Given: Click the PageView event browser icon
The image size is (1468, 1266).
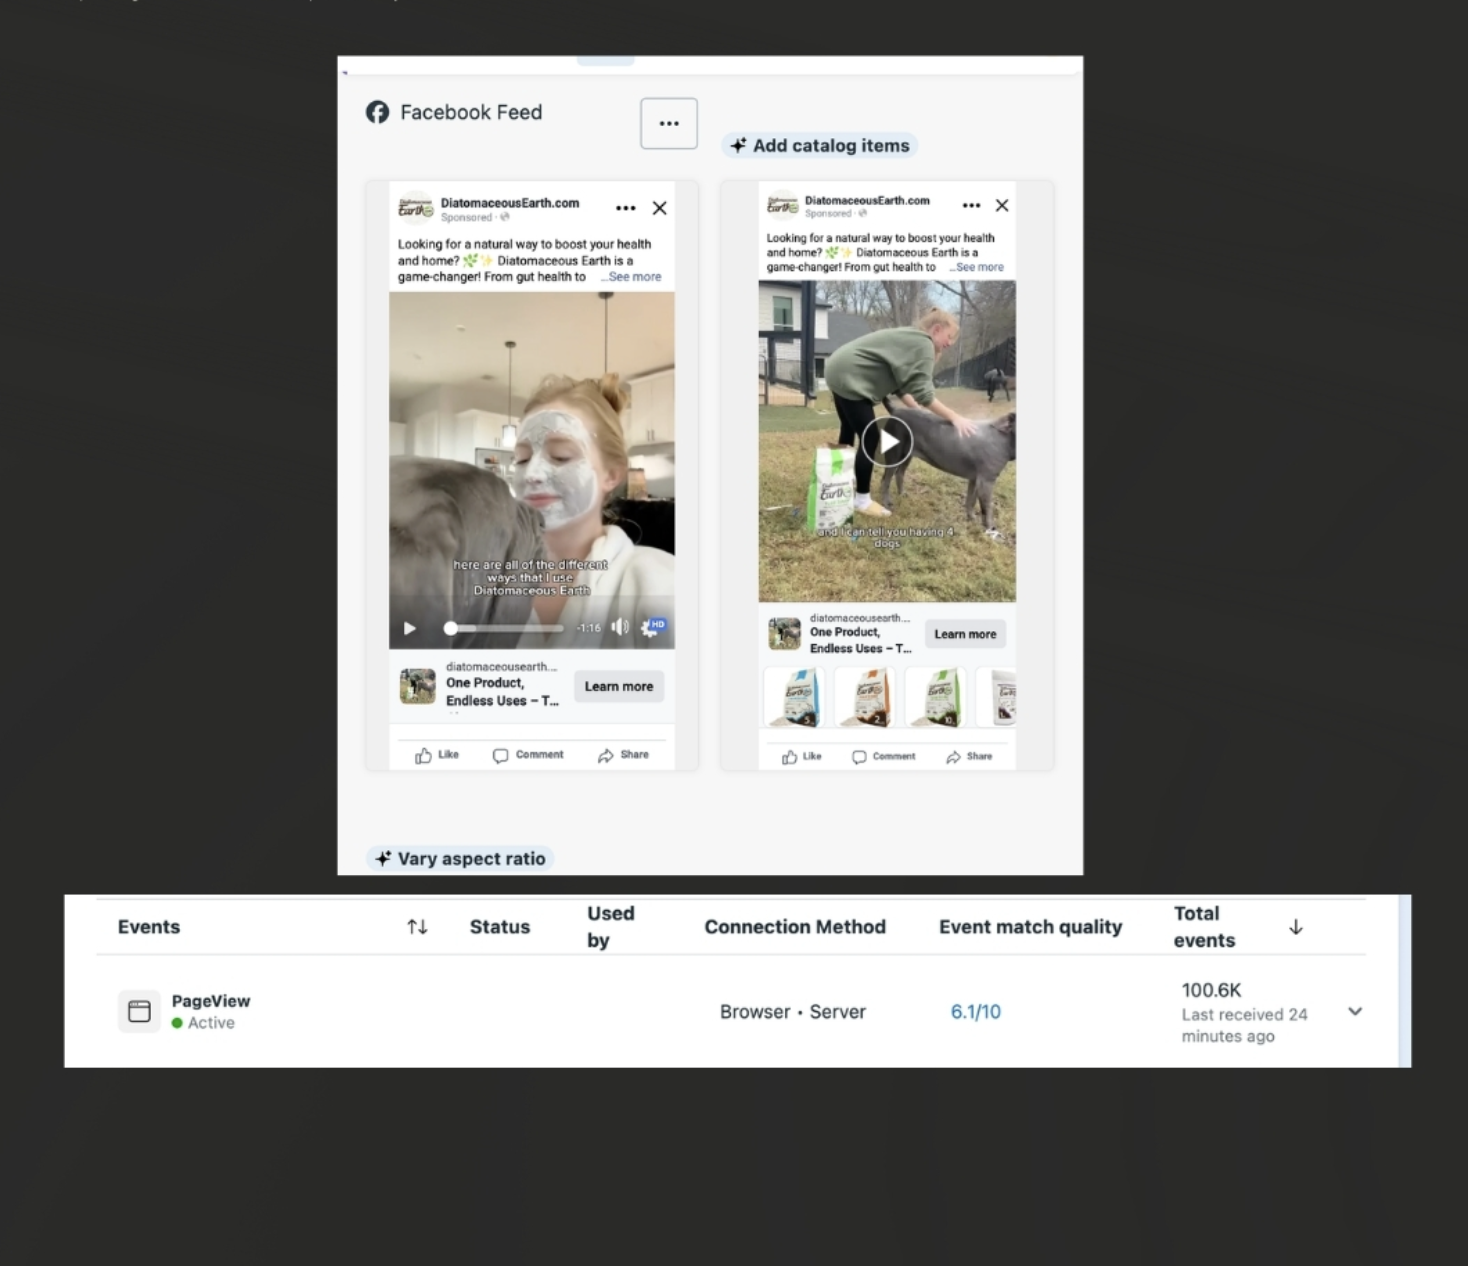Looking at the screenshot, I should 139,1011.
